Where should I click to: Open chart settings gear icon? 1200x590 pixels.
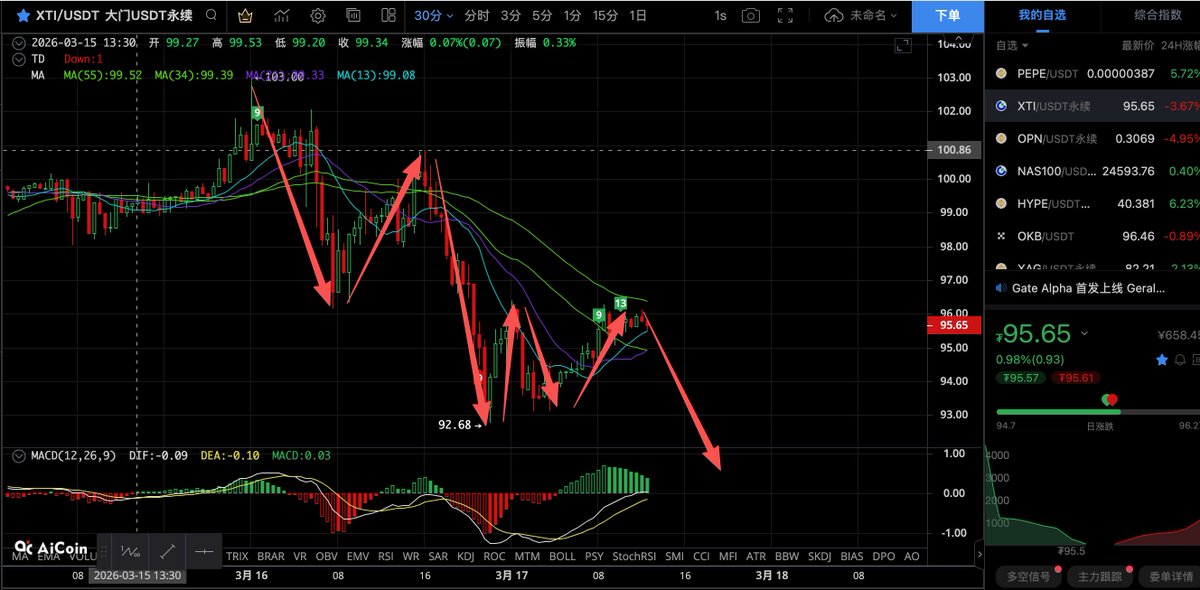click(318, 16)
